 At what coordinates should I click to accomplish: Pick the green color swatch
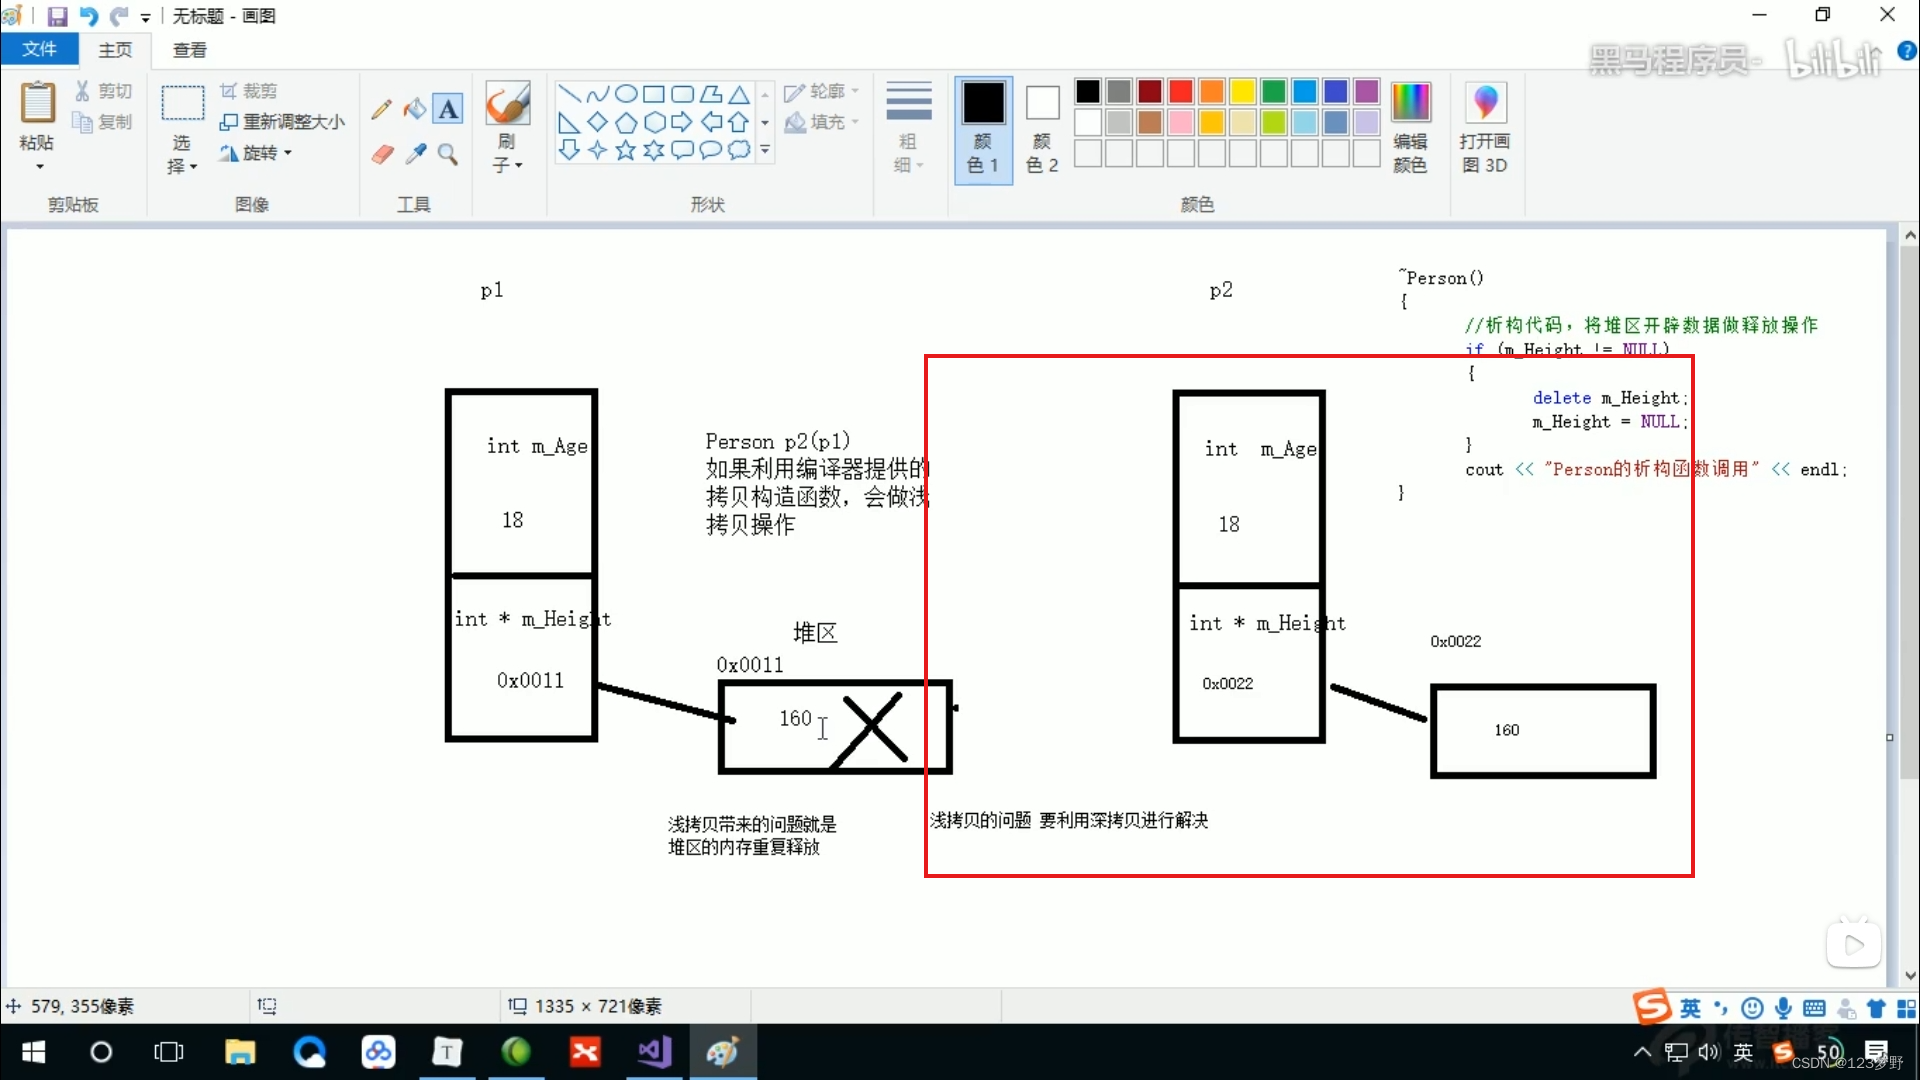[x=1274, y=91]
